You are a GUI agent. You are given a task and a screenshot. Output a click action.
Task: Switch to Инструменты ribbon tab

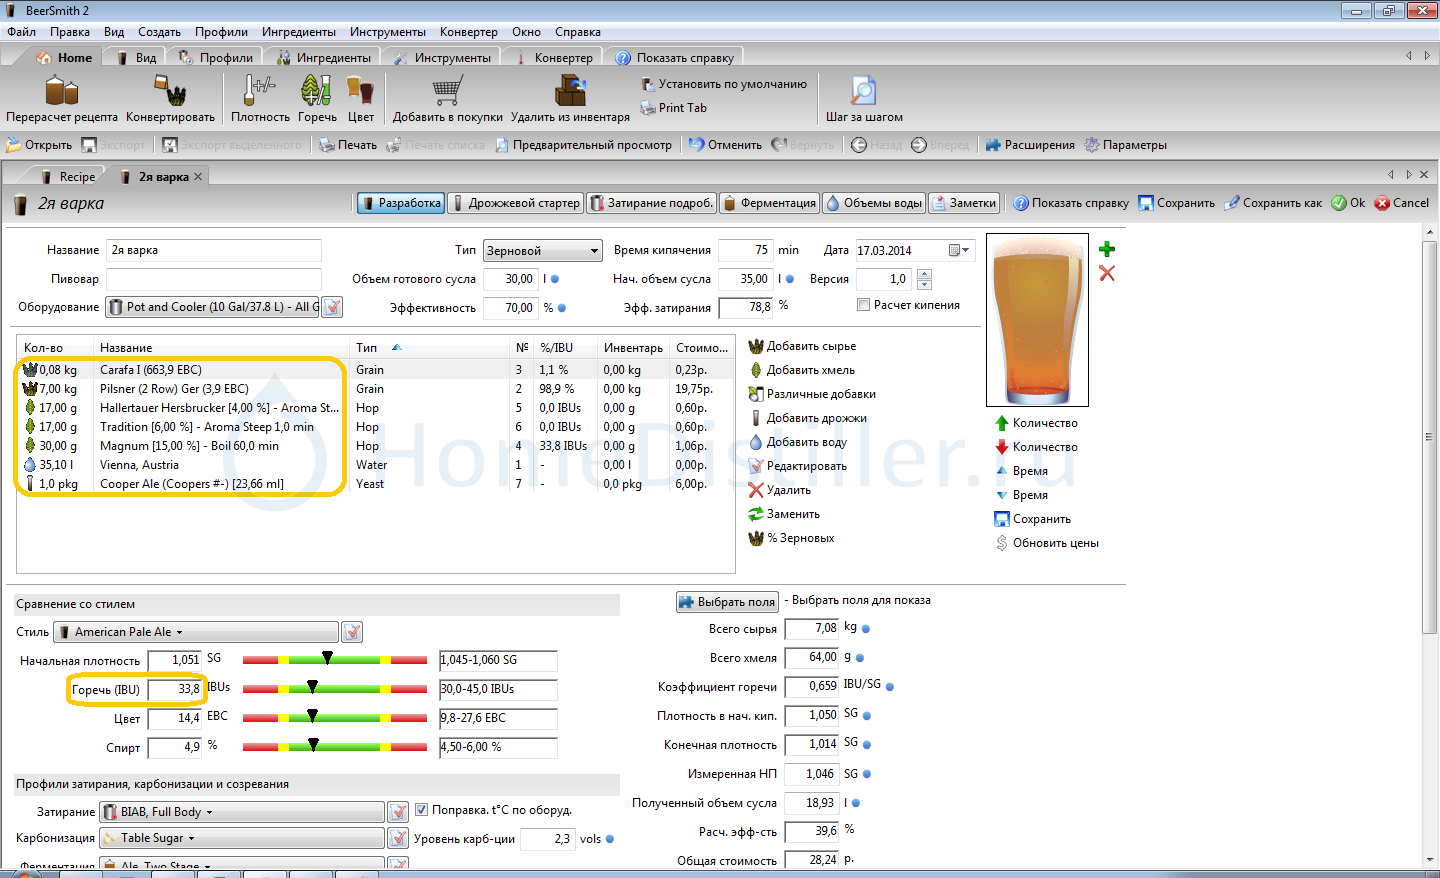click(x=442, y=58)
